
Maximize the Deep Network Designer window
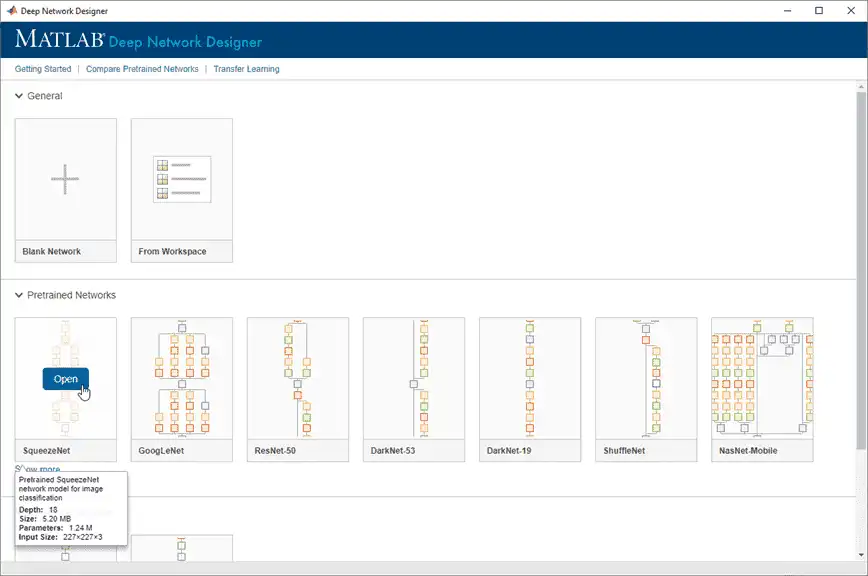pos(819,11)
